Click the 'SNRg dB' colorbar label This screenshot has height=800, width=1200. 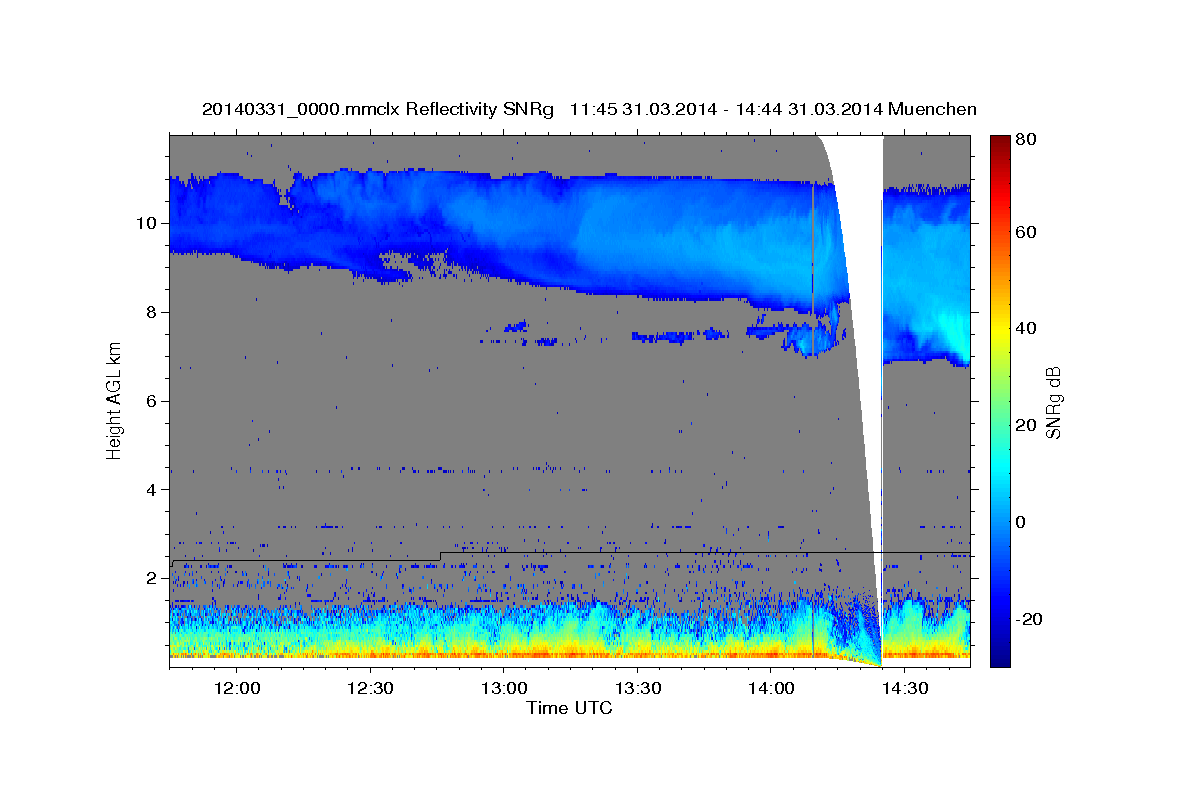pyautogui.click(x=1053, y=401)
